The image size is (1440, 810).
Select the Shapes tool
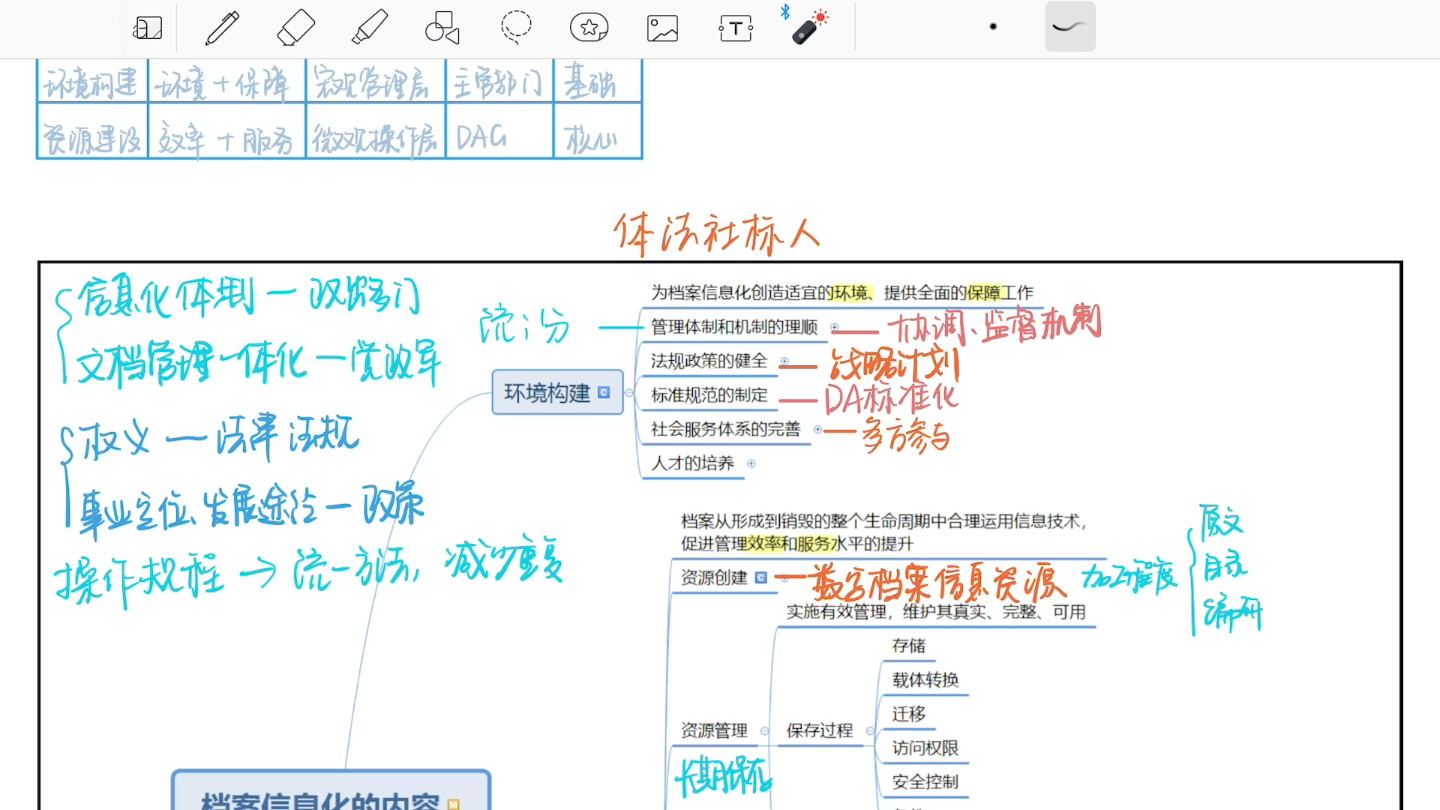pos(442,28)
